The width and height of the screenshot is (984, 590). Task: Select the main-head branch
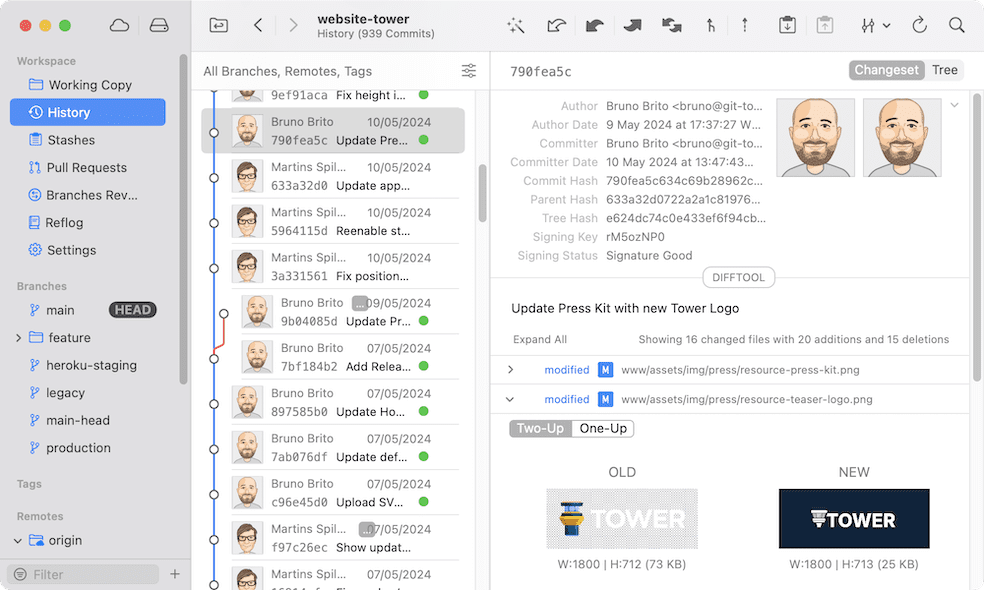(88, 421)
